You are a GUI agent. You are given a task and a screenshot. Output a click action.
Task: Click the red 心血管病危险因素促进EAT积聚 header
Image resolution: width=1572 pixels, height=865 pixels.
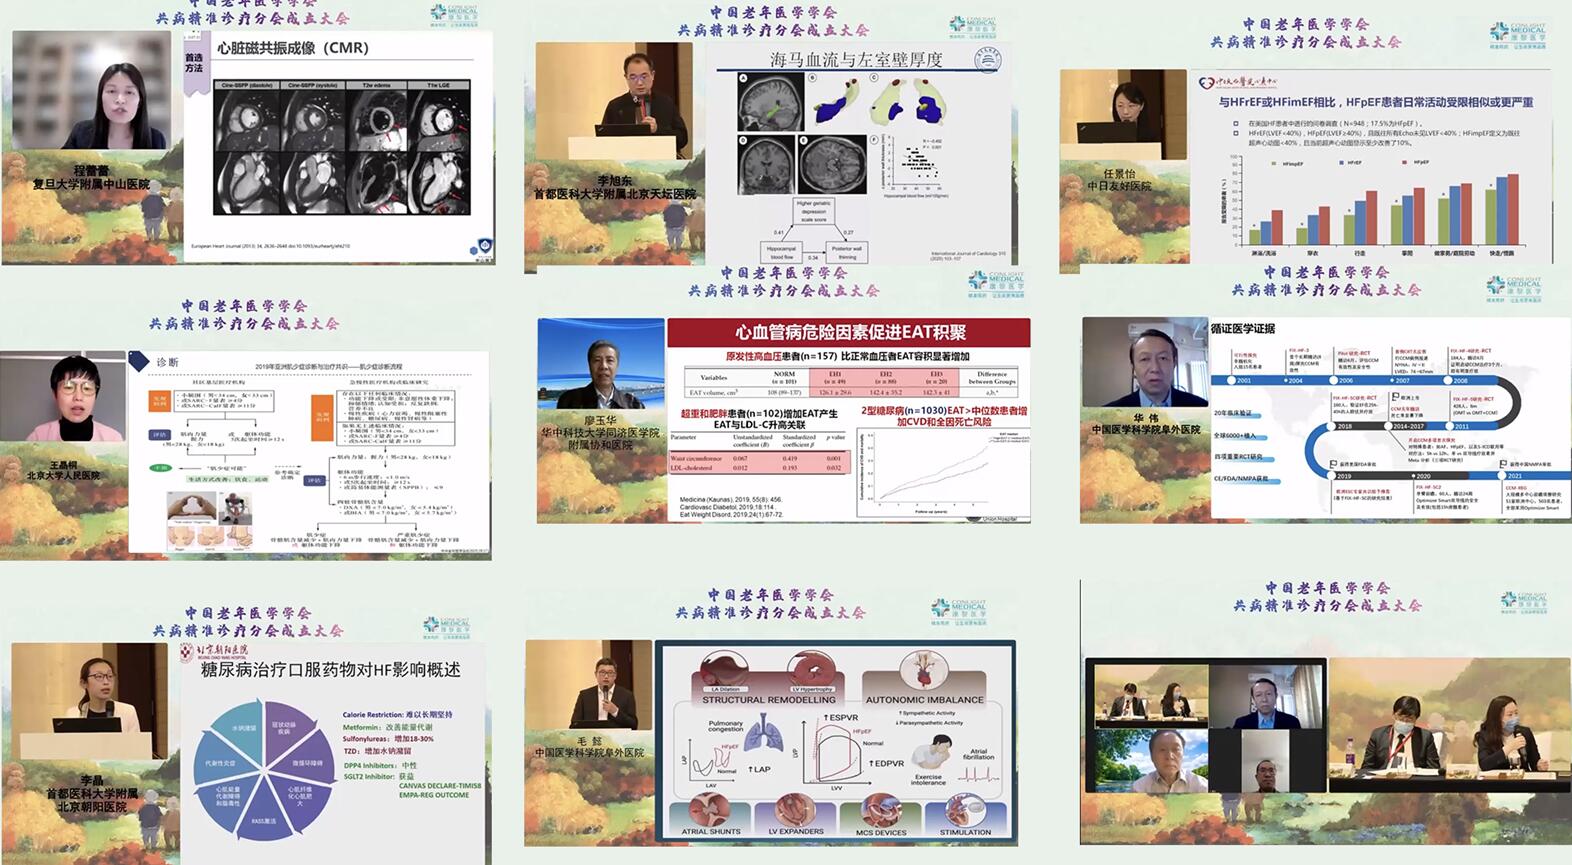[x=849, y=332]
